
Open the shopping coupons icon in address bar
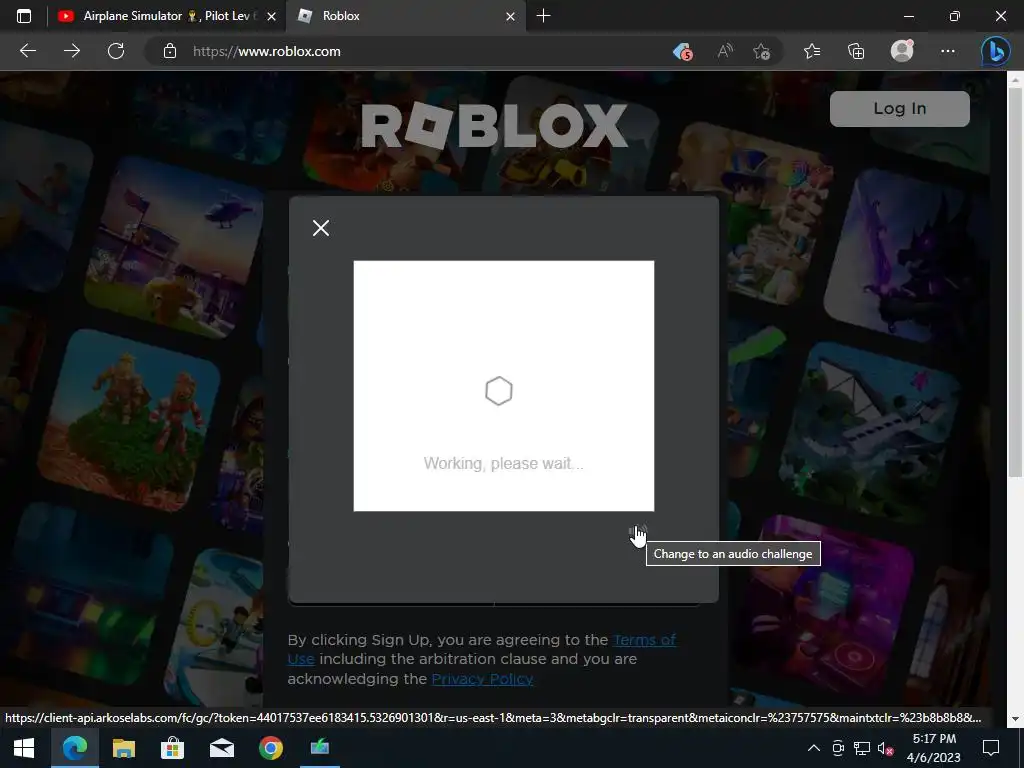point(682,52)
